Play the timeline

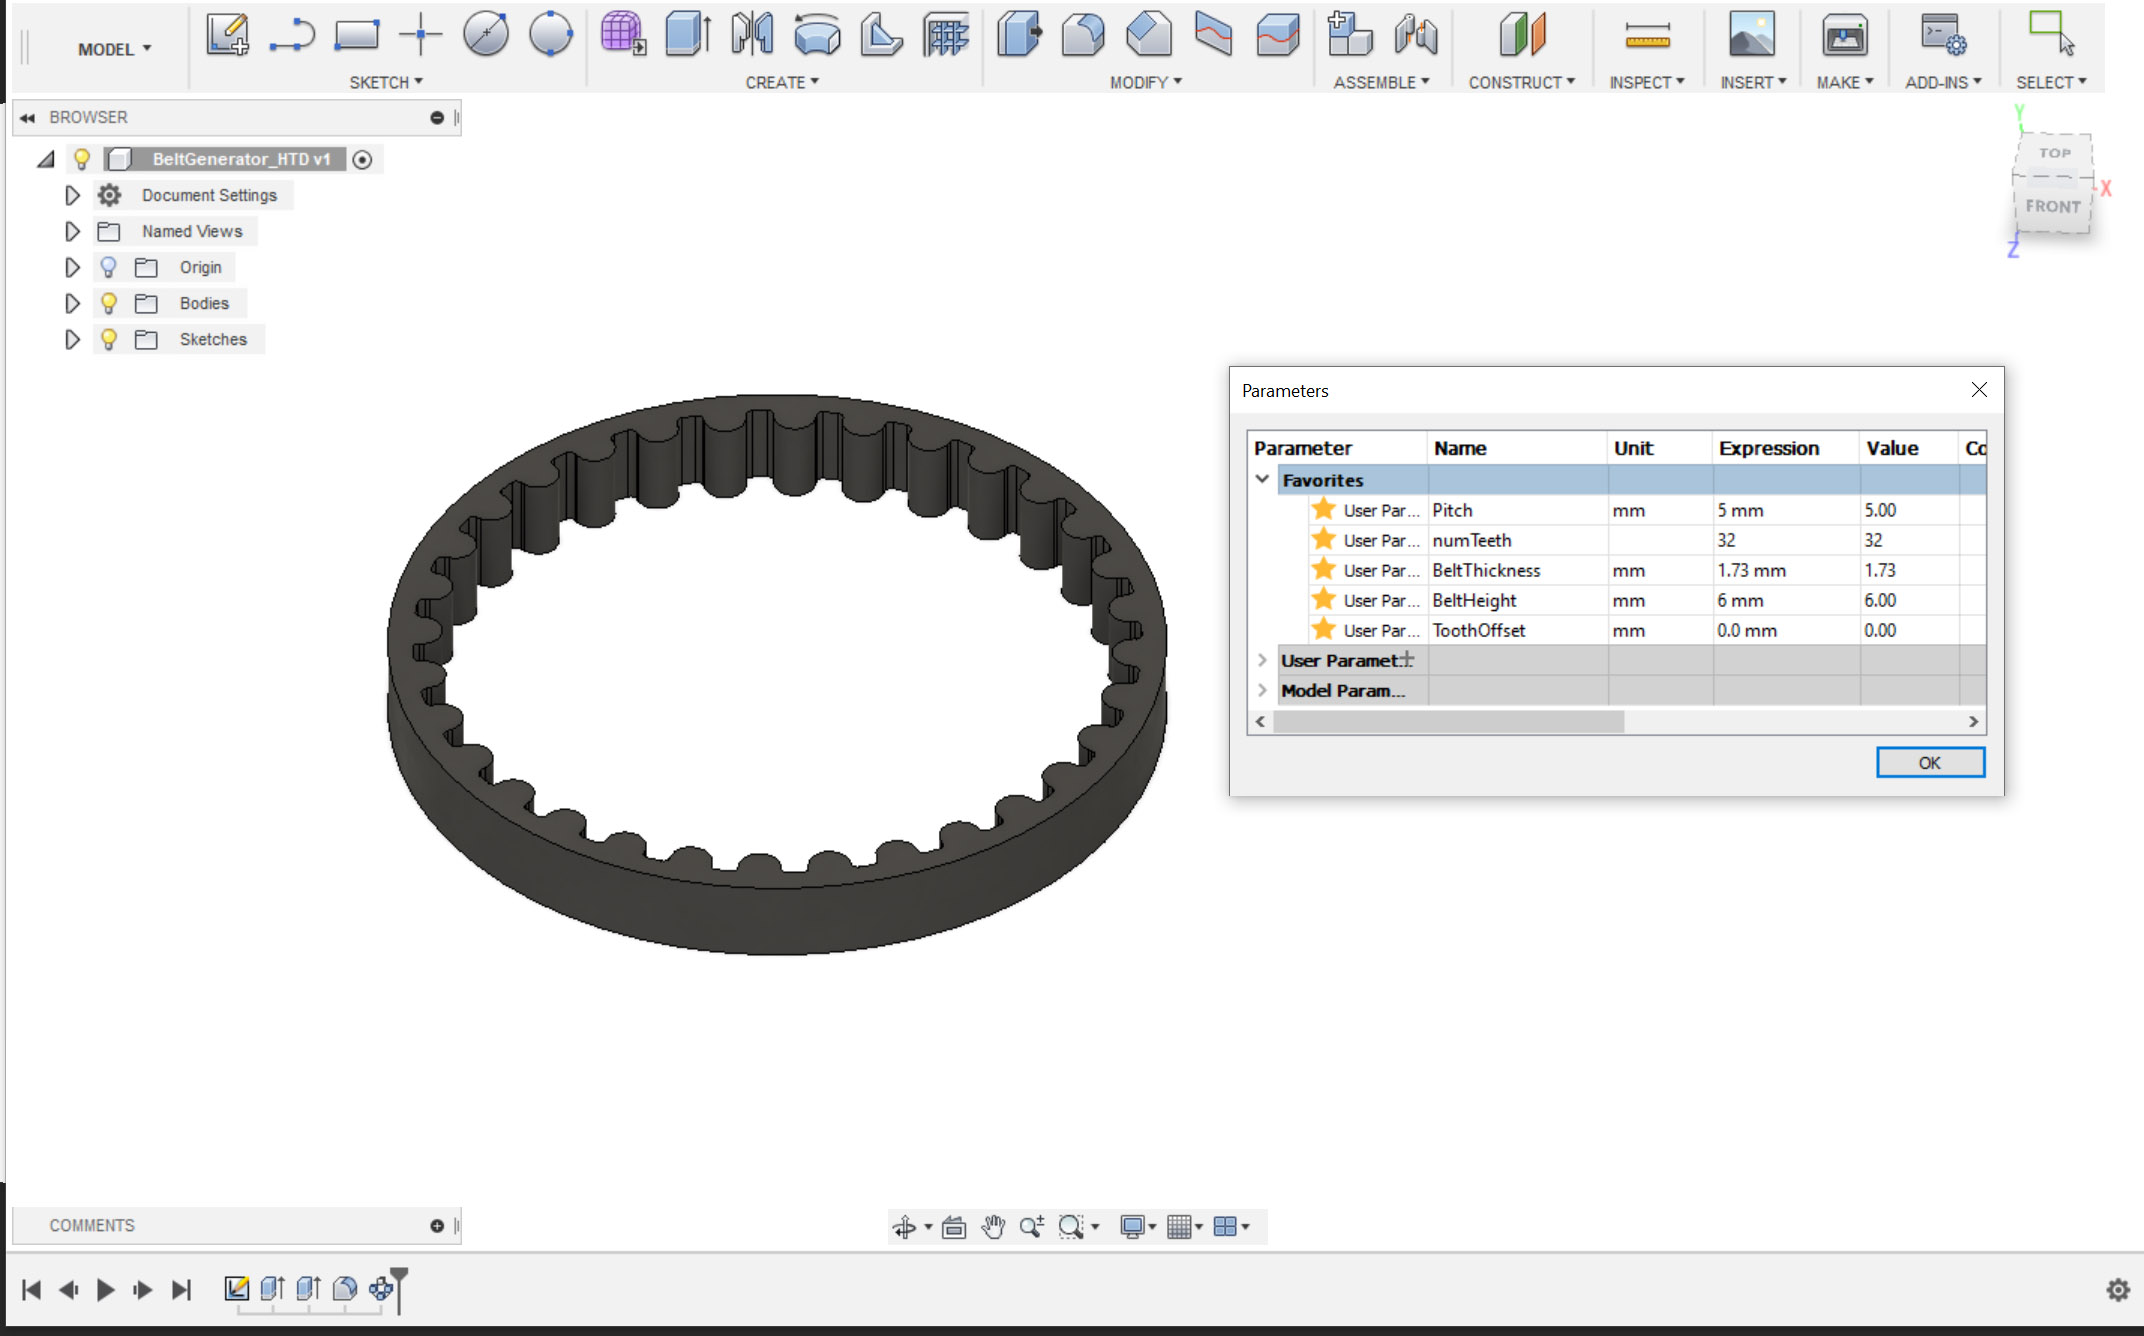[105, 1290]
